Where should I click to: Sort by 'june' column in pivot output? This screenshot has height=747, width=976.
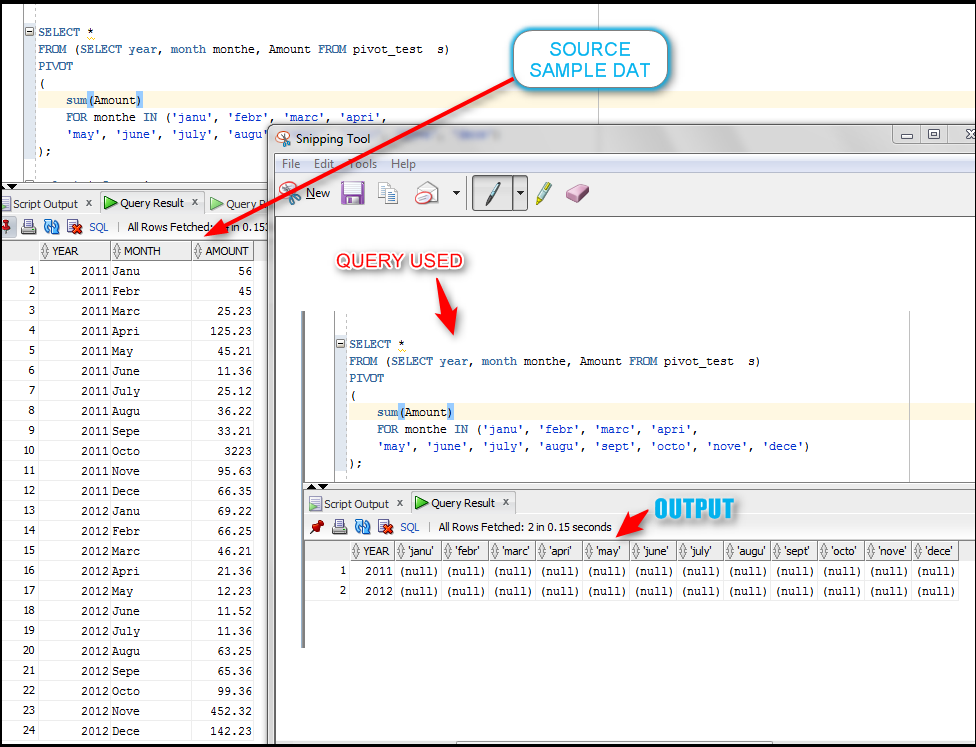pos(653,551)
